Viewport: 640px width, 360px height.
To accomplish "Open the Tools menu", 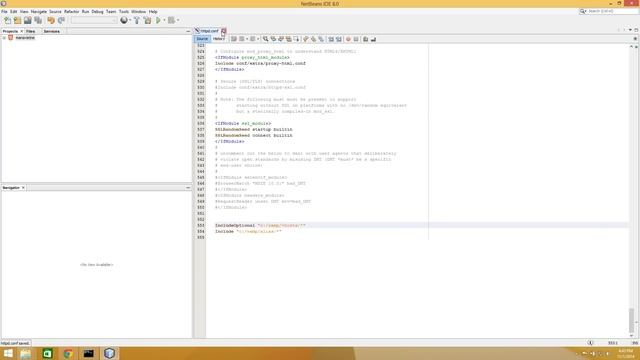I will [x=124, y=11].
